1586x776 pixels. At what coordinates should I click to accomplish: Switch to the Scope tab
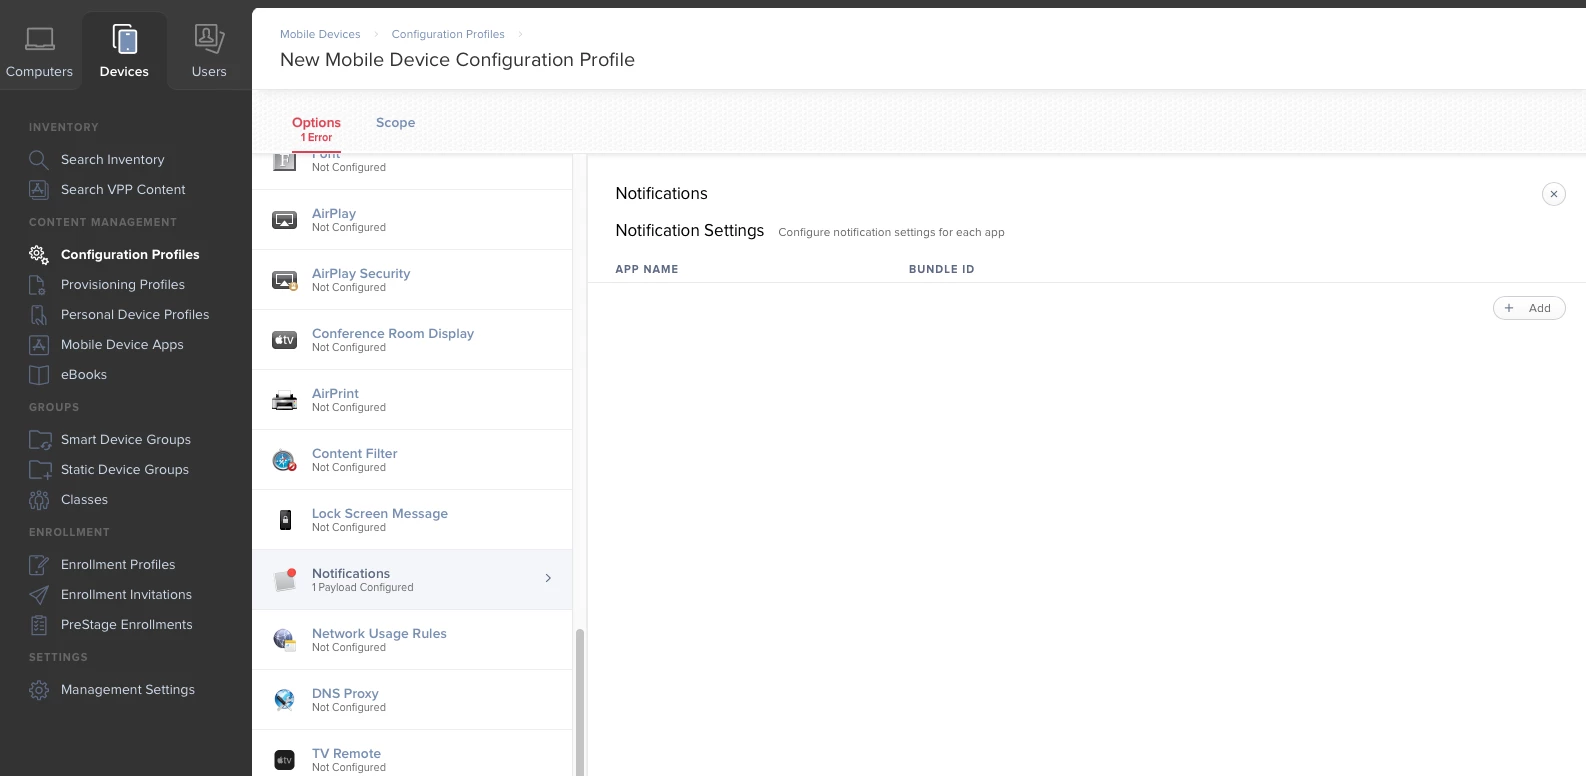tap(395, 123)
